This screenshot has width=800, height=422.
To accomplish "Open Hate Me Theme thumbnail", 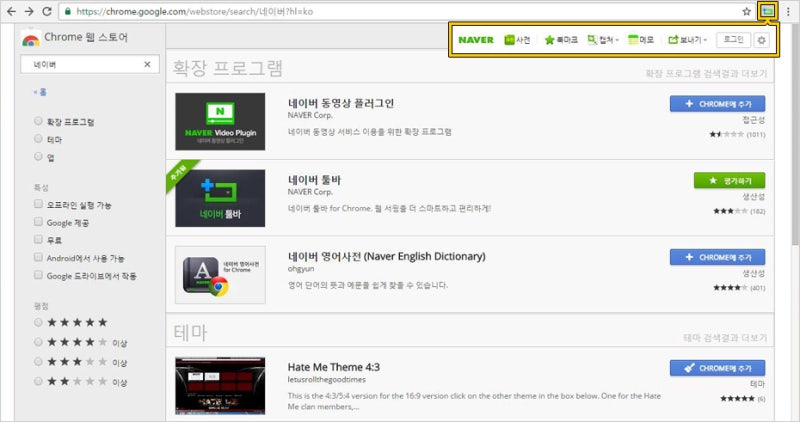I will (220, 386).
